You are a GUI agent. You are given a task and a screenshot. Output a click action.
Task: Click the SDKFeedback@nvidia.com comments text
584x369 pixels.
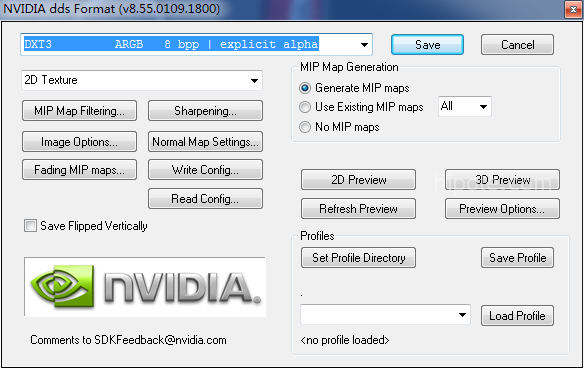pos(128,340)
